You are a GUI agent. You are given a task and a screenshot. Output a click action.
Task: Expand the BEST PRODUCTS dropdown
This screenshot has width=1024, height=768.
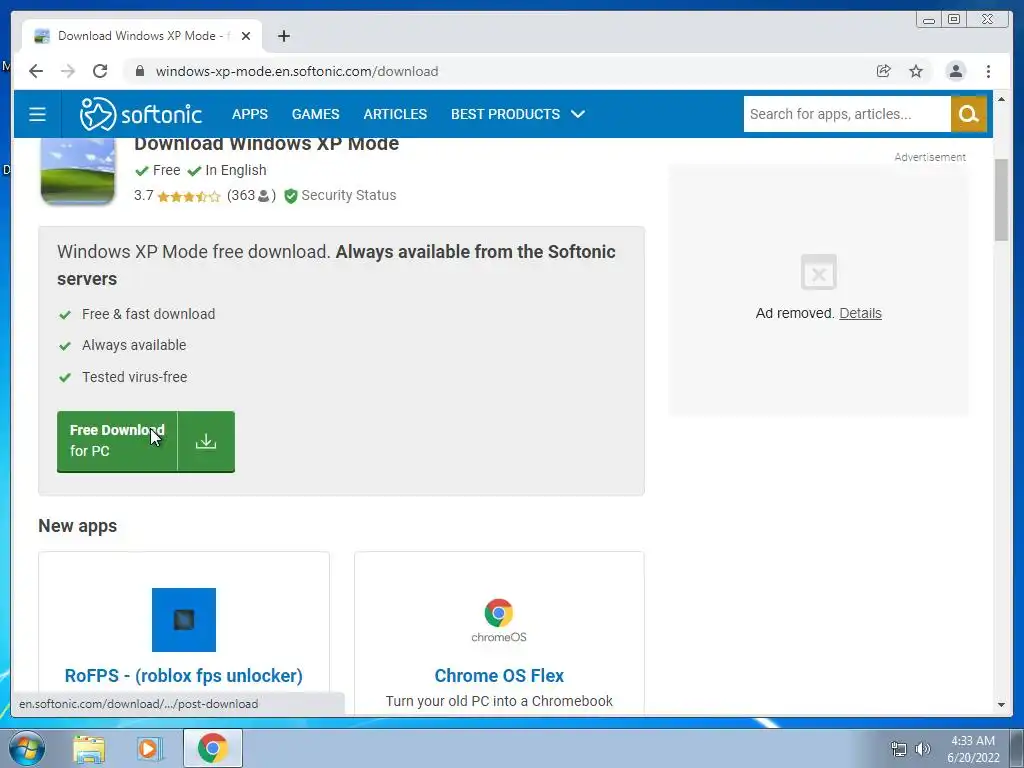(517, 114)
